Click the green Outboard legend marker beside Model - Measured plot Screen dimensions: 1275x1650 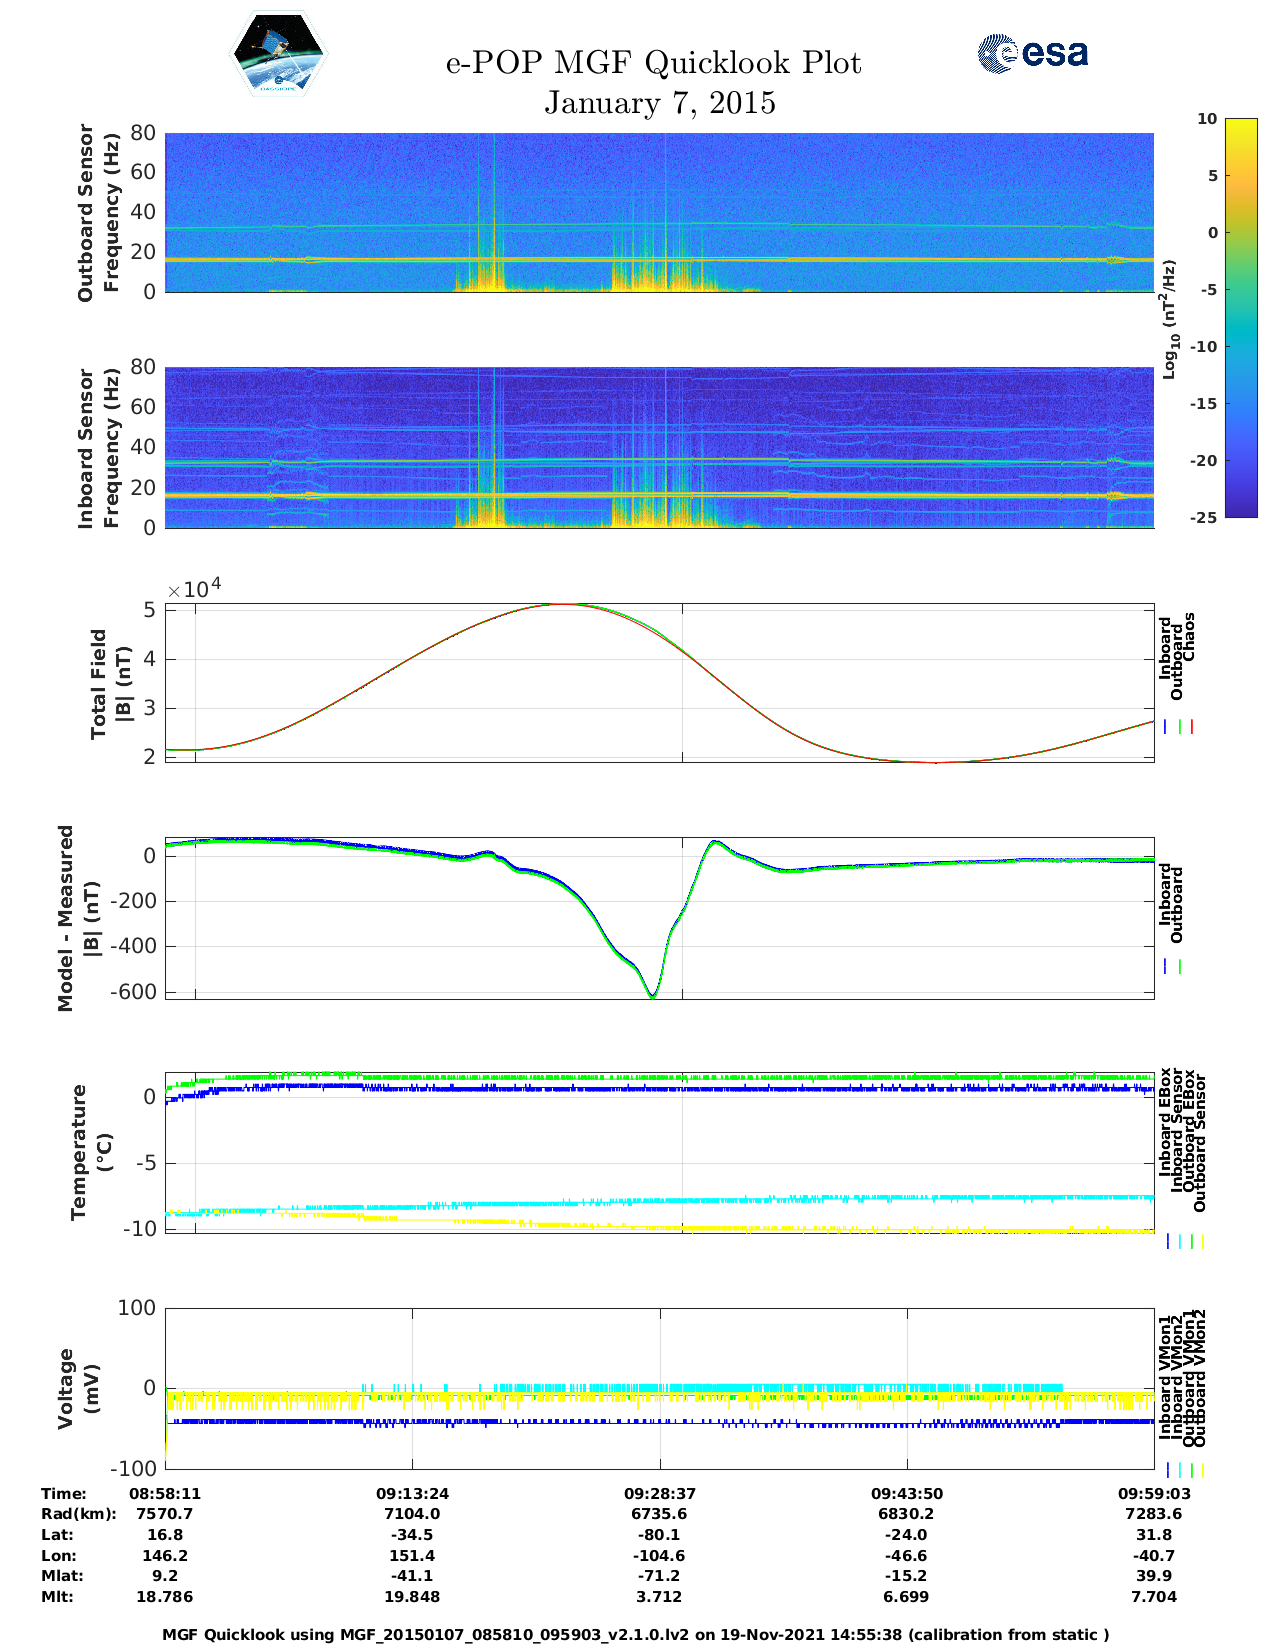pos(1180,967)
